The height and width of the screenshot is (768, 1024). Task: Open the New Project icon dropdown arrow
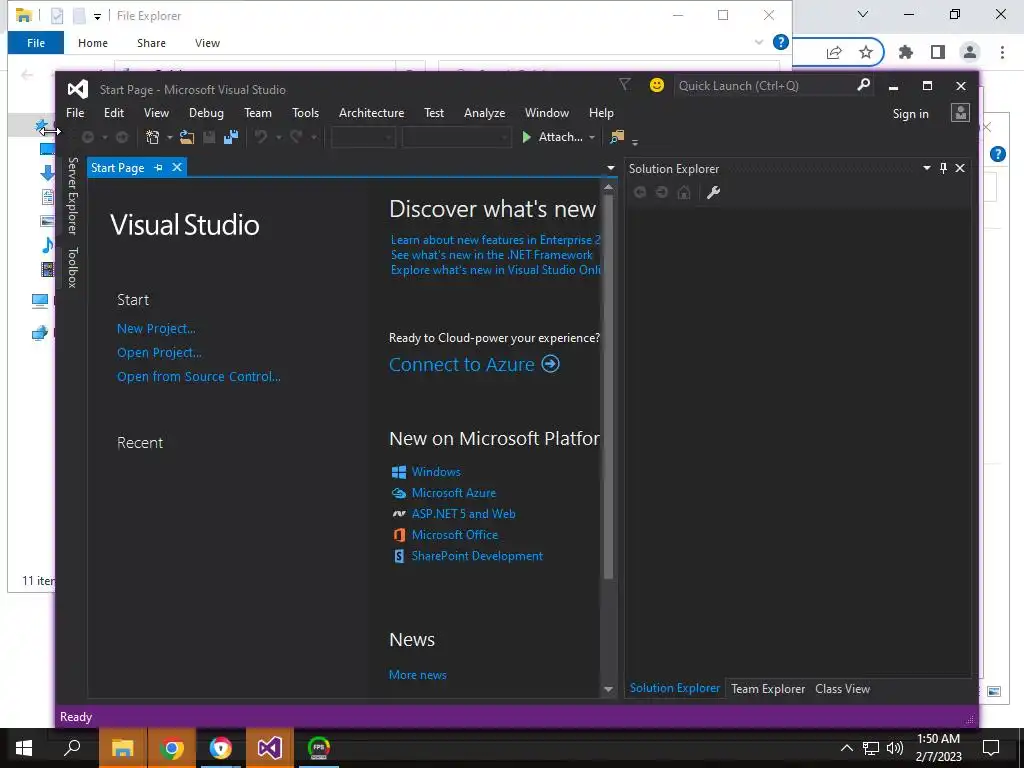coord(169,138)
